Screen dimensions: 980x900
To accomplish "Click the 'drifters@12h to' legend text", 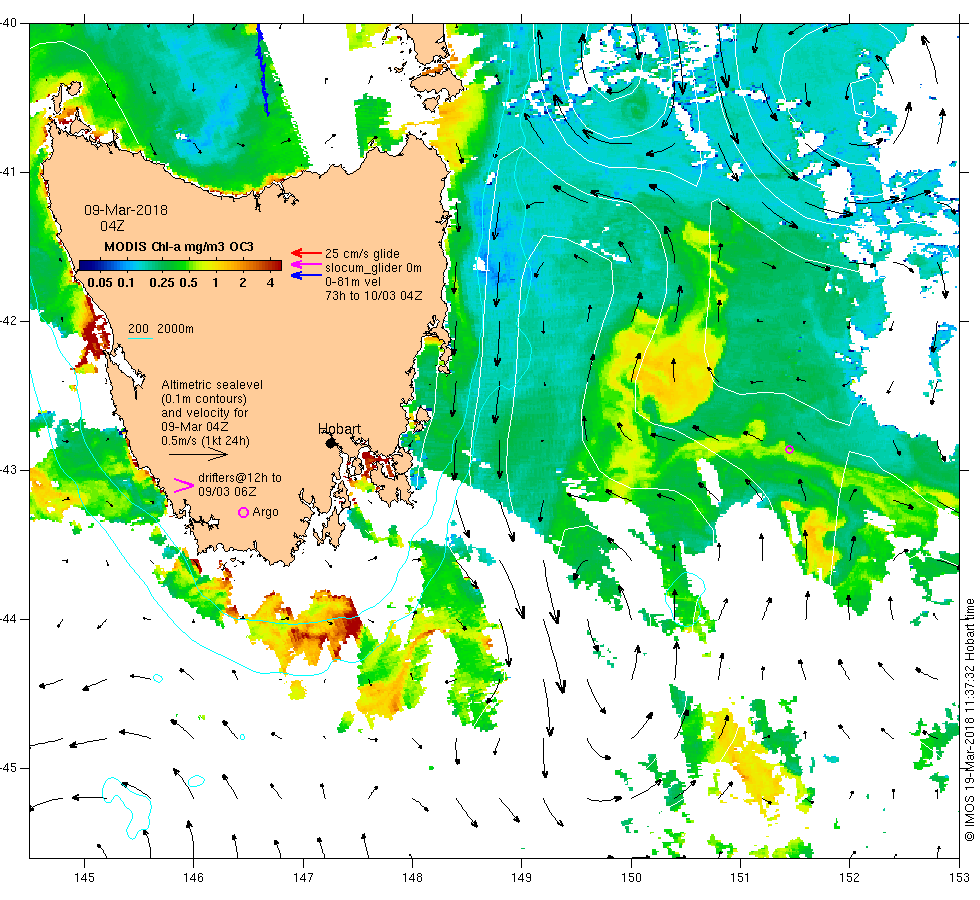I will pos(240,478).
